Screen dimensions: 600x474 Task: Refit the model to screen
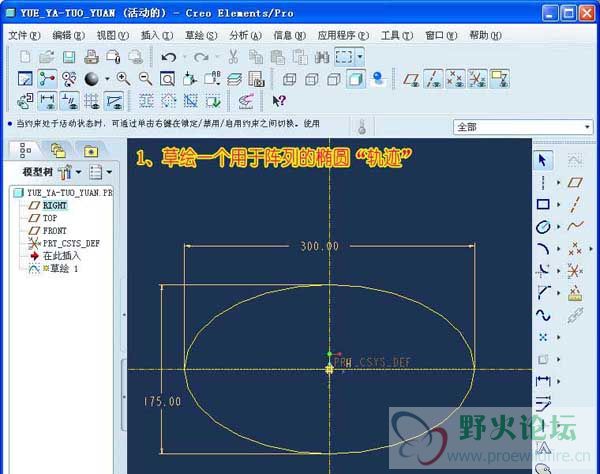click(167, 79)
